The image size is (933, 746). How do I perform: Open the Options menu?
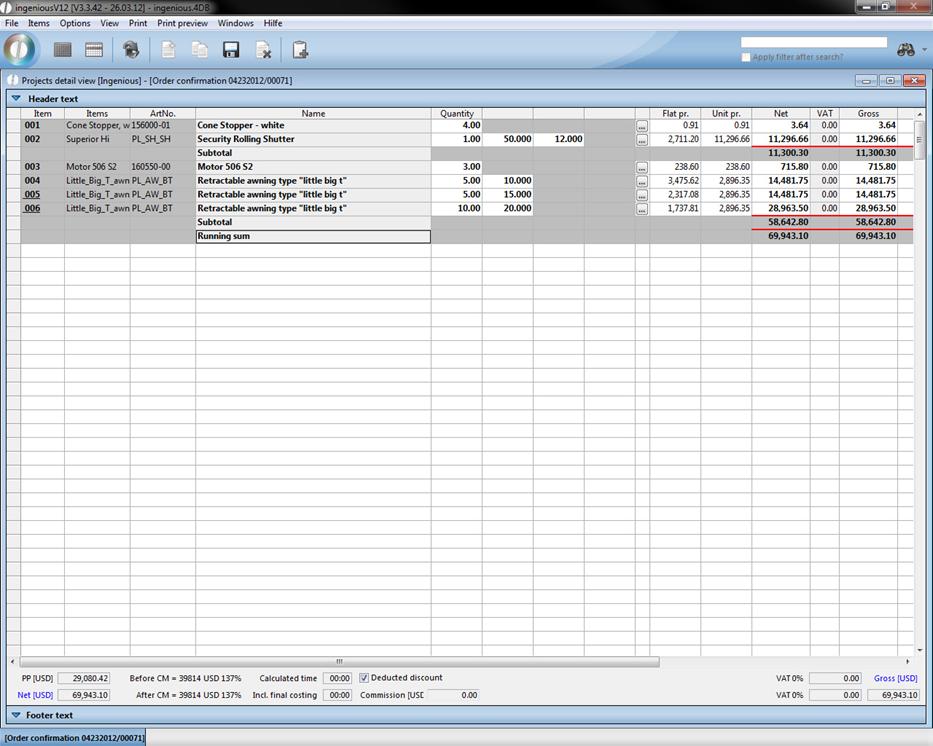click(75, 23)
